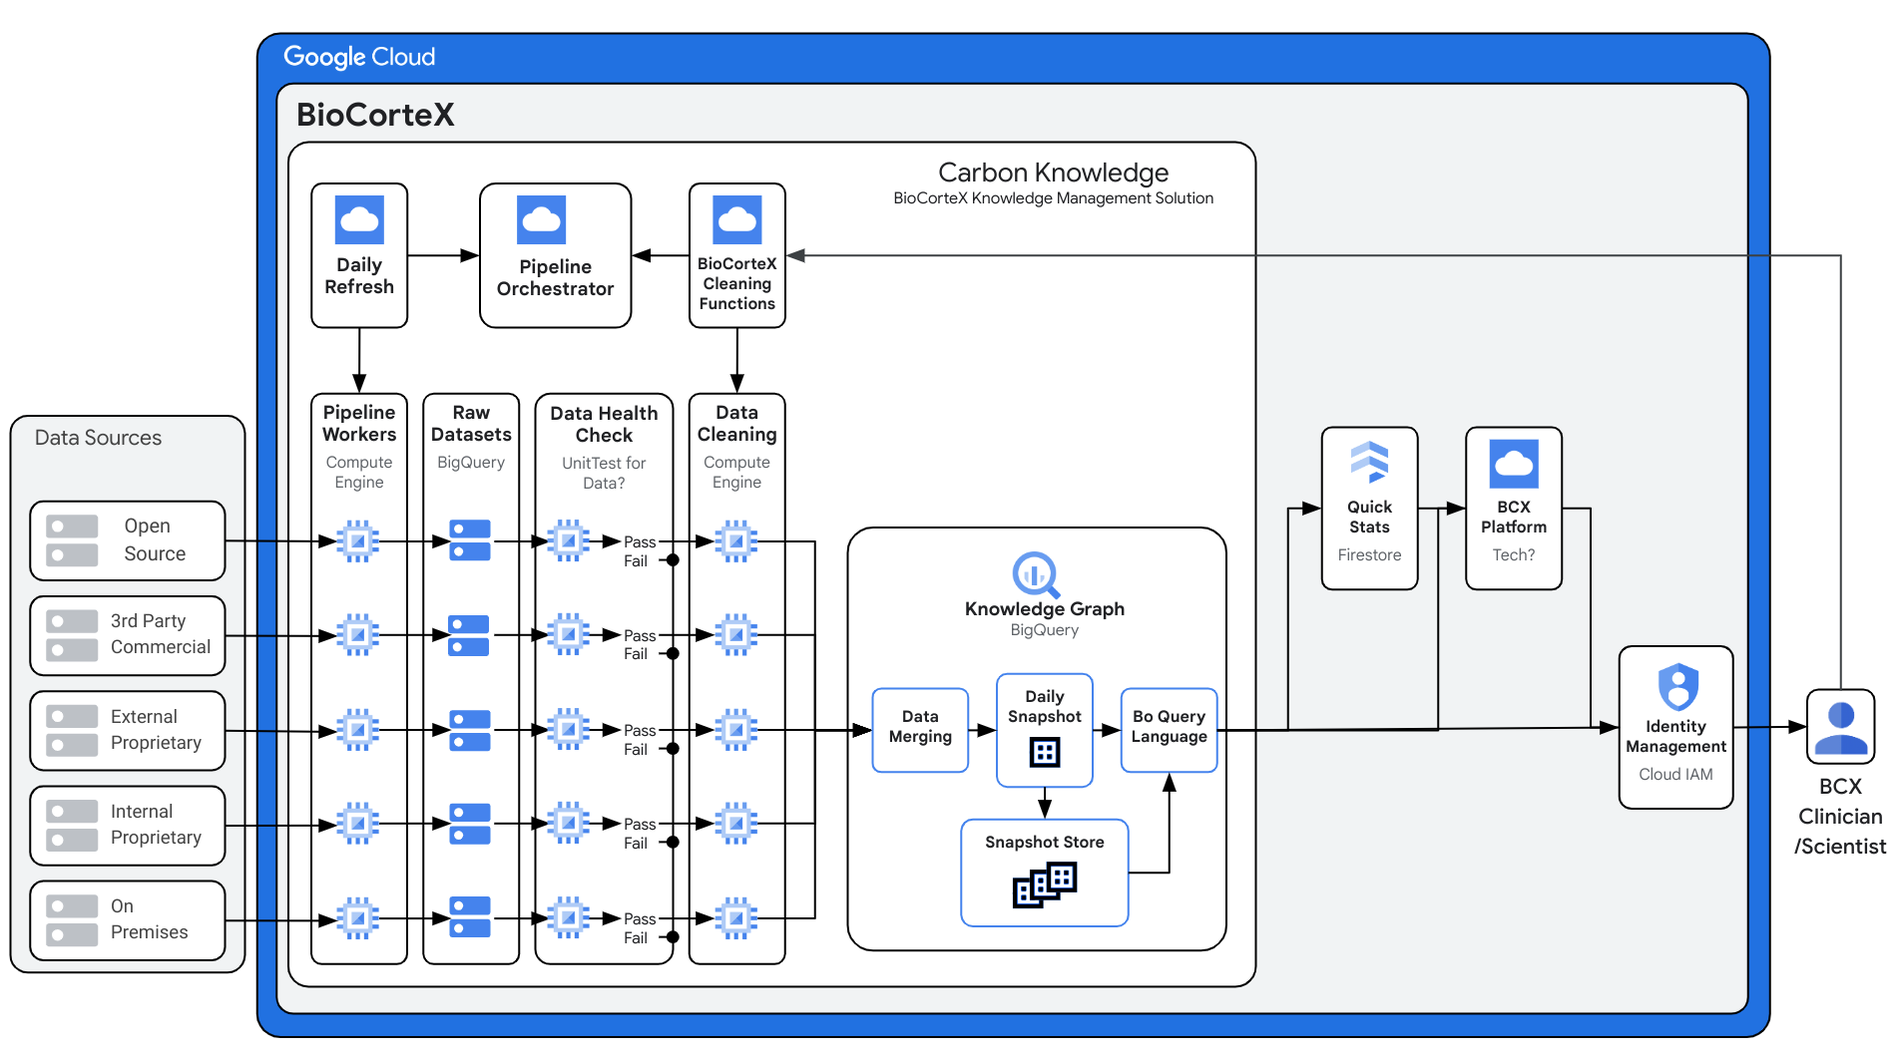Click Pass label in Open Source row
The width and height of the screenshot is (1900, 1057).
click(x=640, y=542)
